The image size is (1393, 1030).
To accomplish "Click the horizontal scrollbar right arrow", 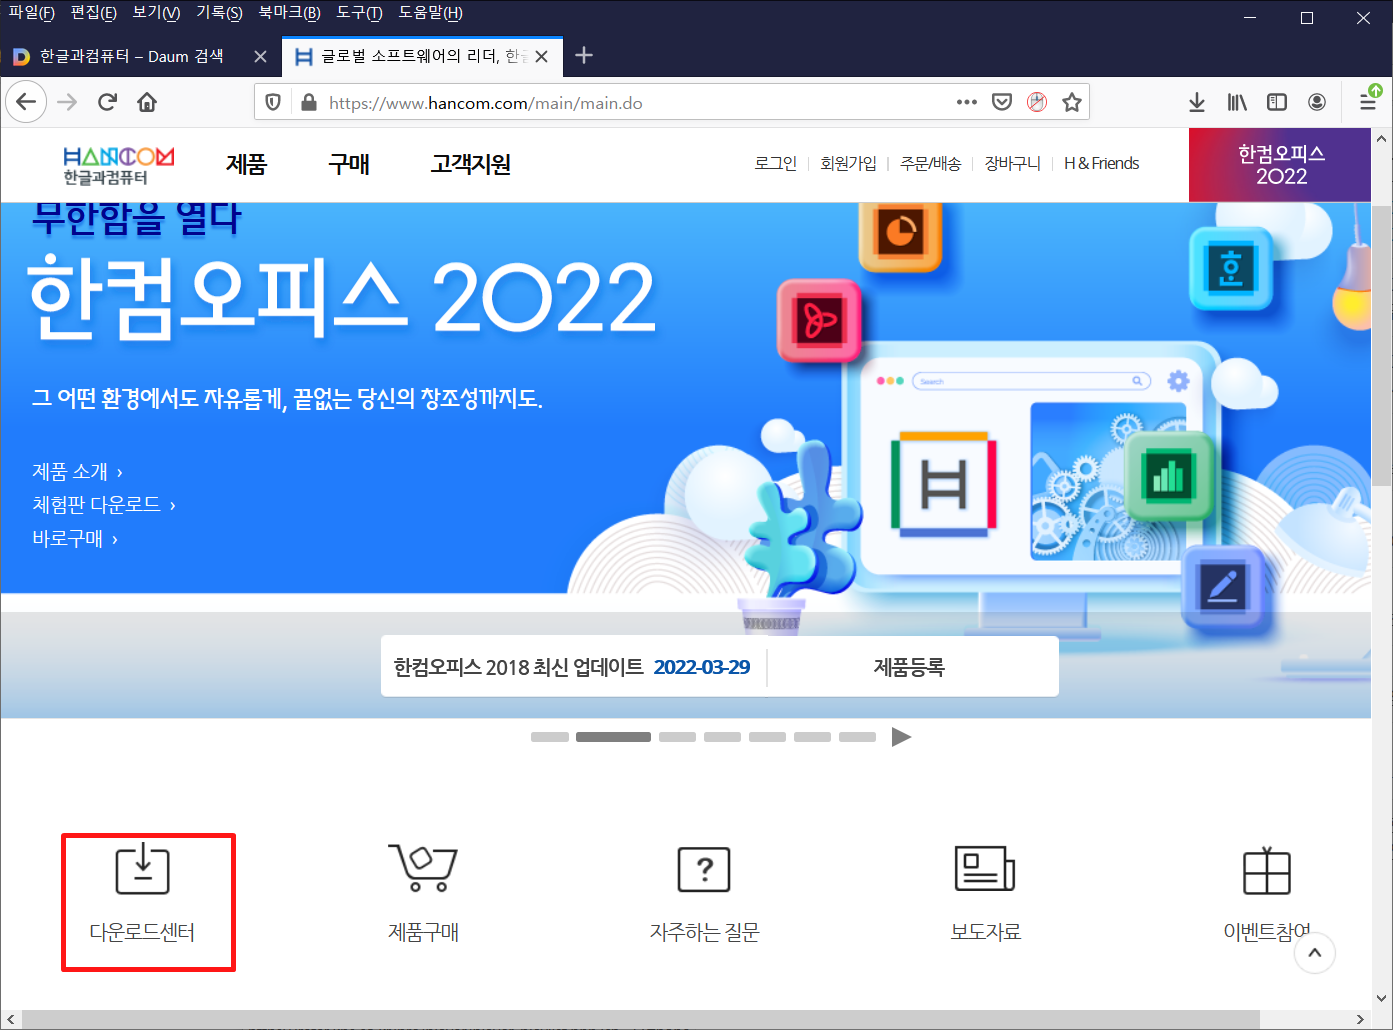I will [1360, 1019].
